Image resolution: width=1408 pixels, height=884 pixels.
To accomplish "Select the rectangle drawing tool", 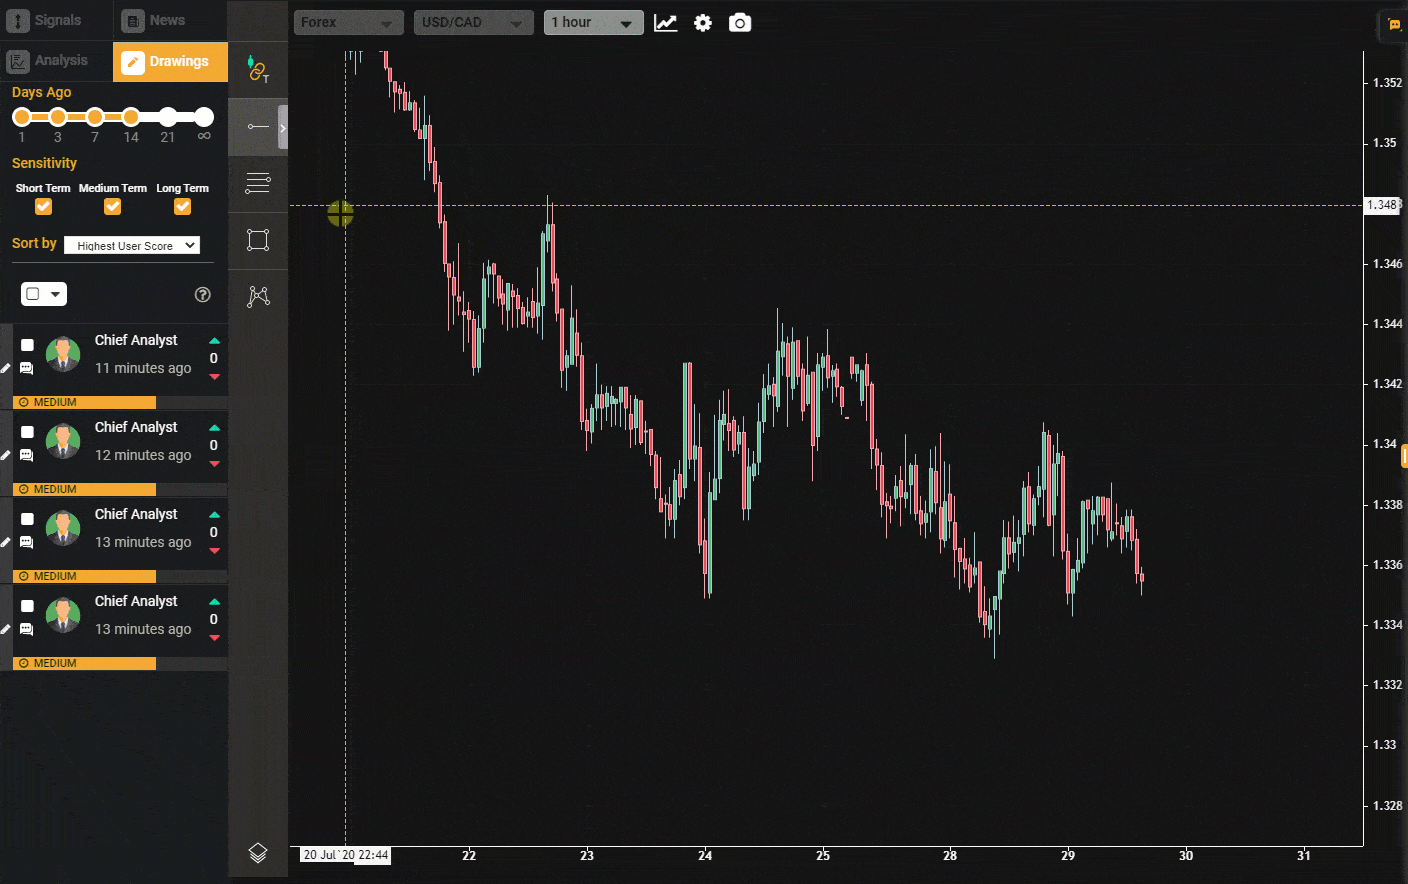I will pos(258,240).
